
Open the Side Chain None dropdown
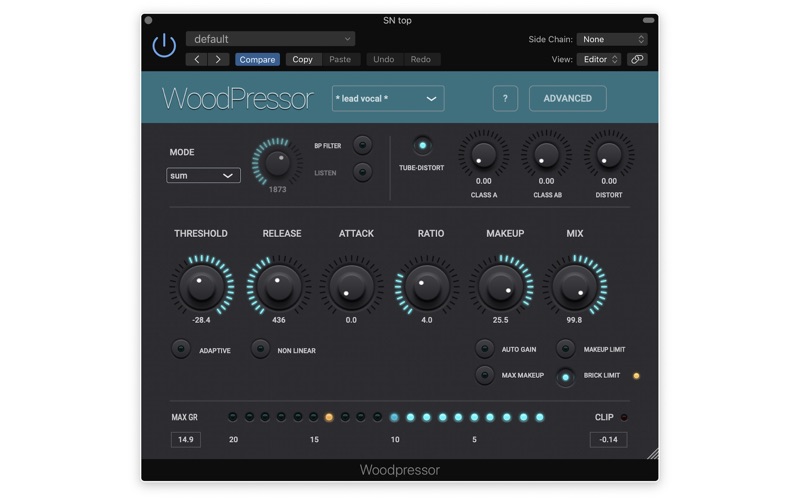(x=612, y=39)
